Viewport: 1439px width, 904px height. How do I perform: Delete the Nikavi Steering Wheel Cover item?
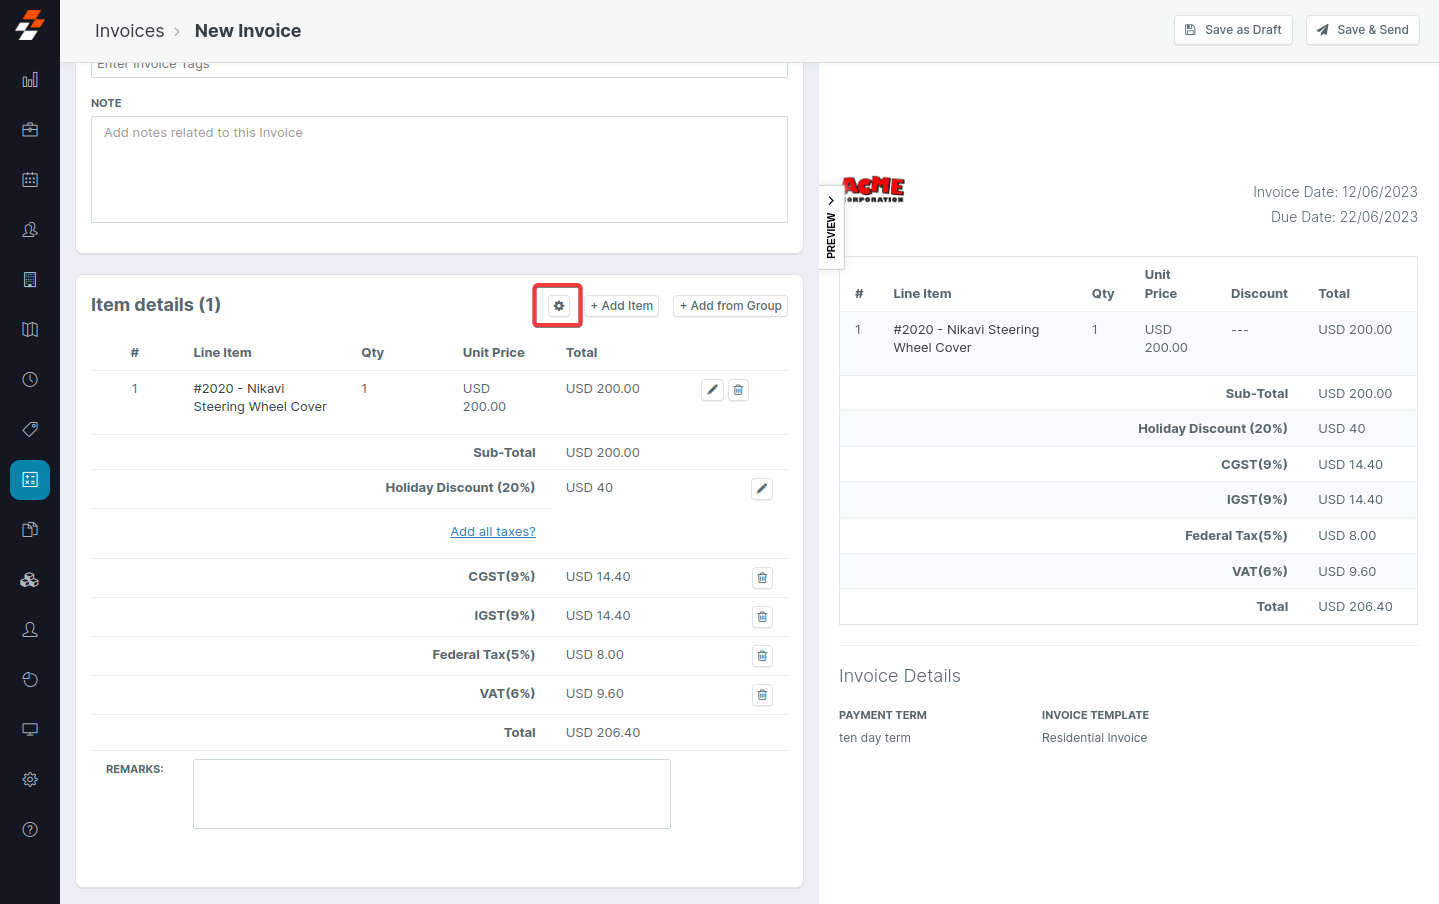pyautogui.click(x=738, y=390)
